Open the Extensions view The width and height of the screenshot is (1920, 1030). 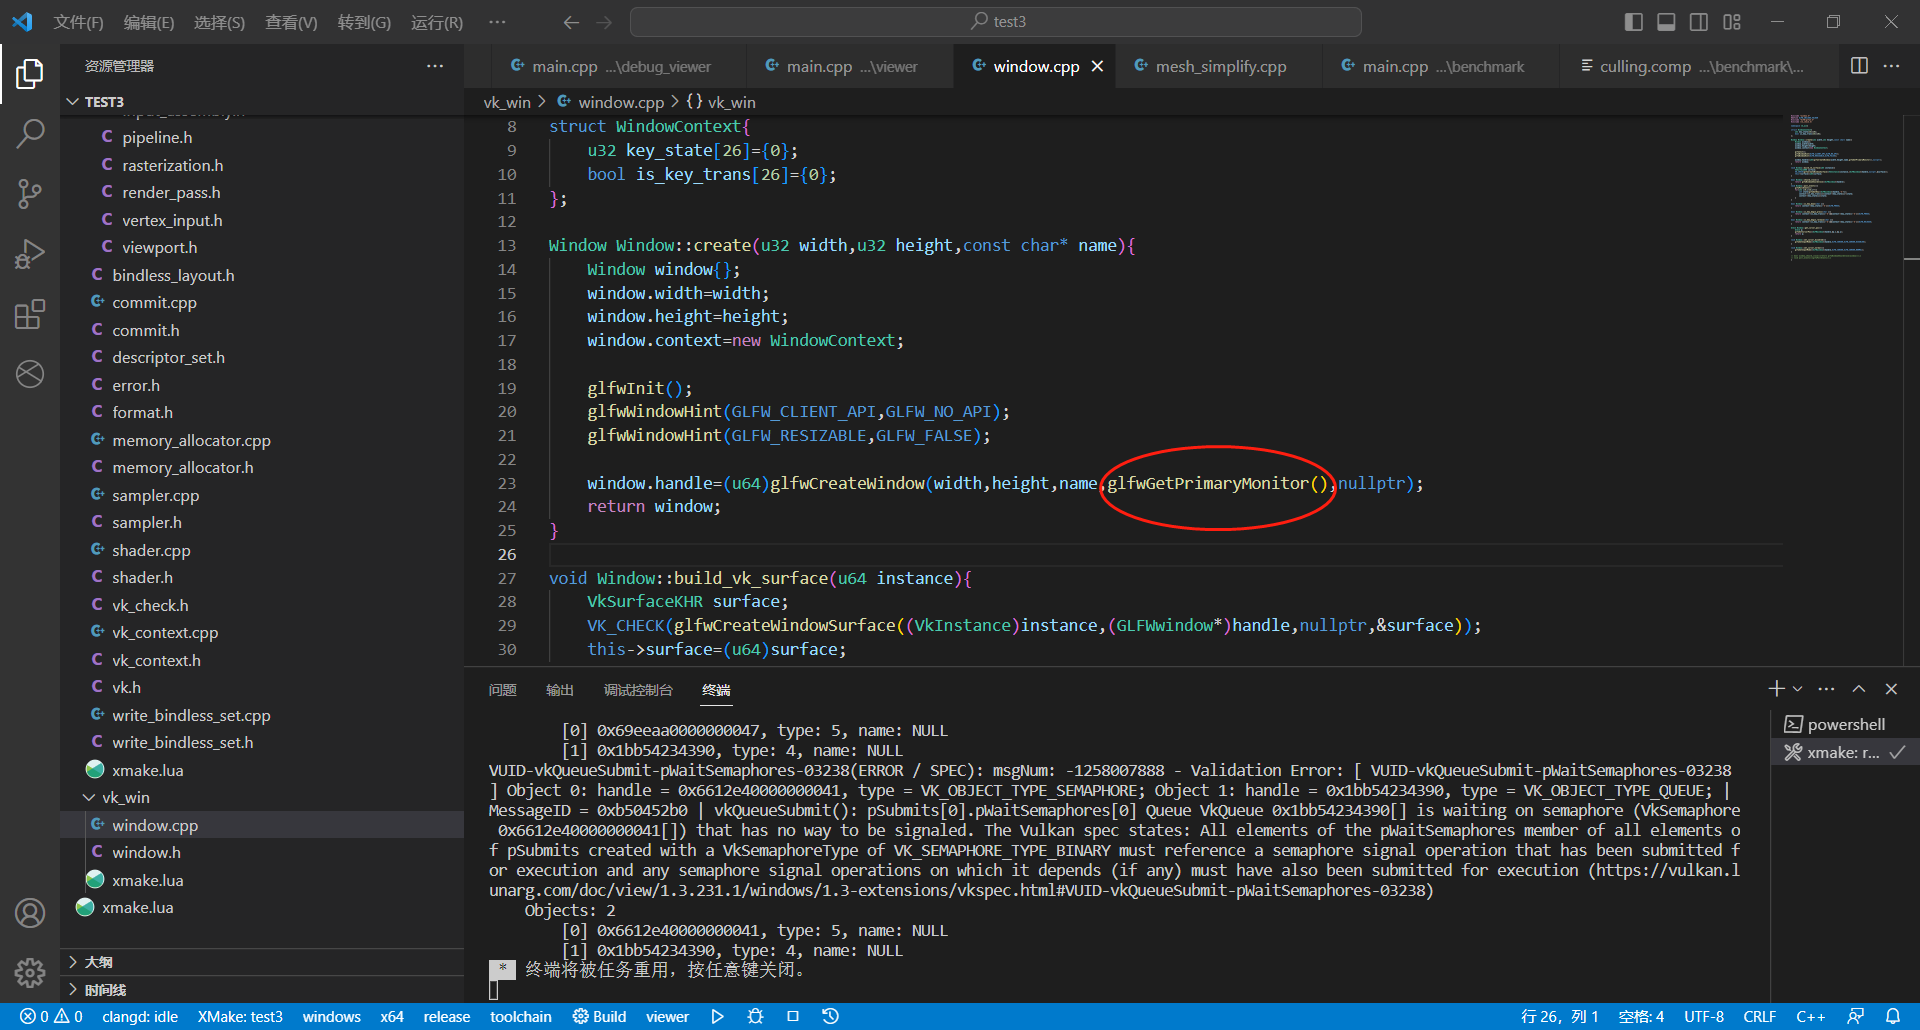(x=30, y=313)
